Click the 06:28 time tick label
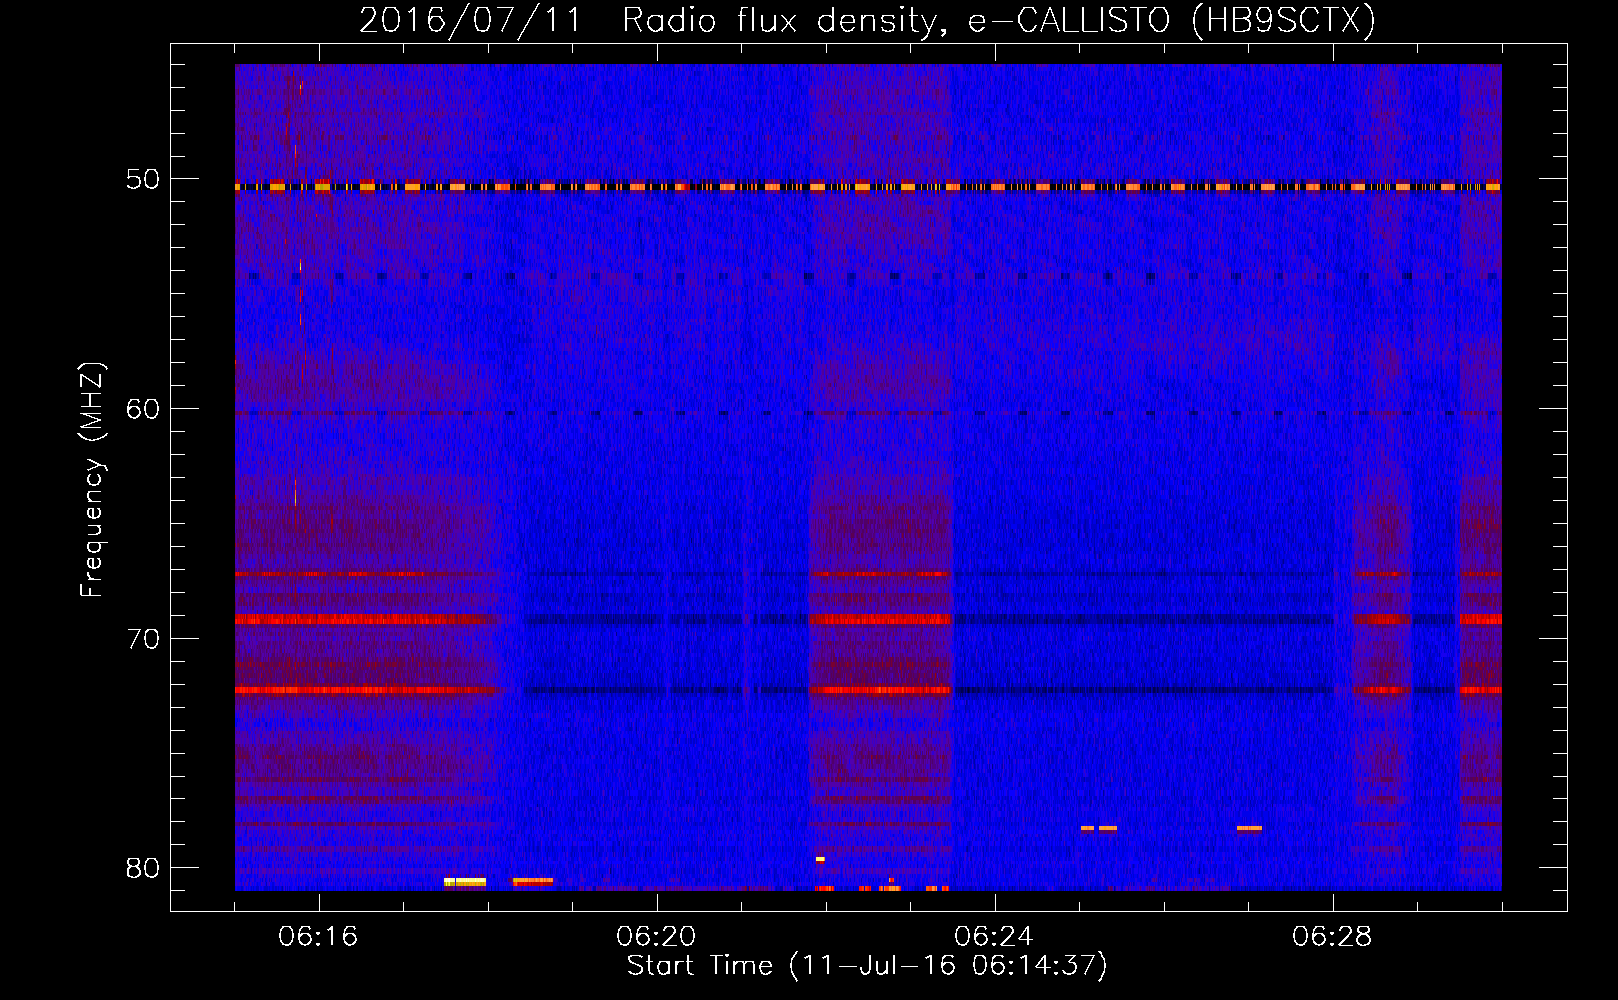The height and width of the screenshot is (1000, 1618). 1332,937
